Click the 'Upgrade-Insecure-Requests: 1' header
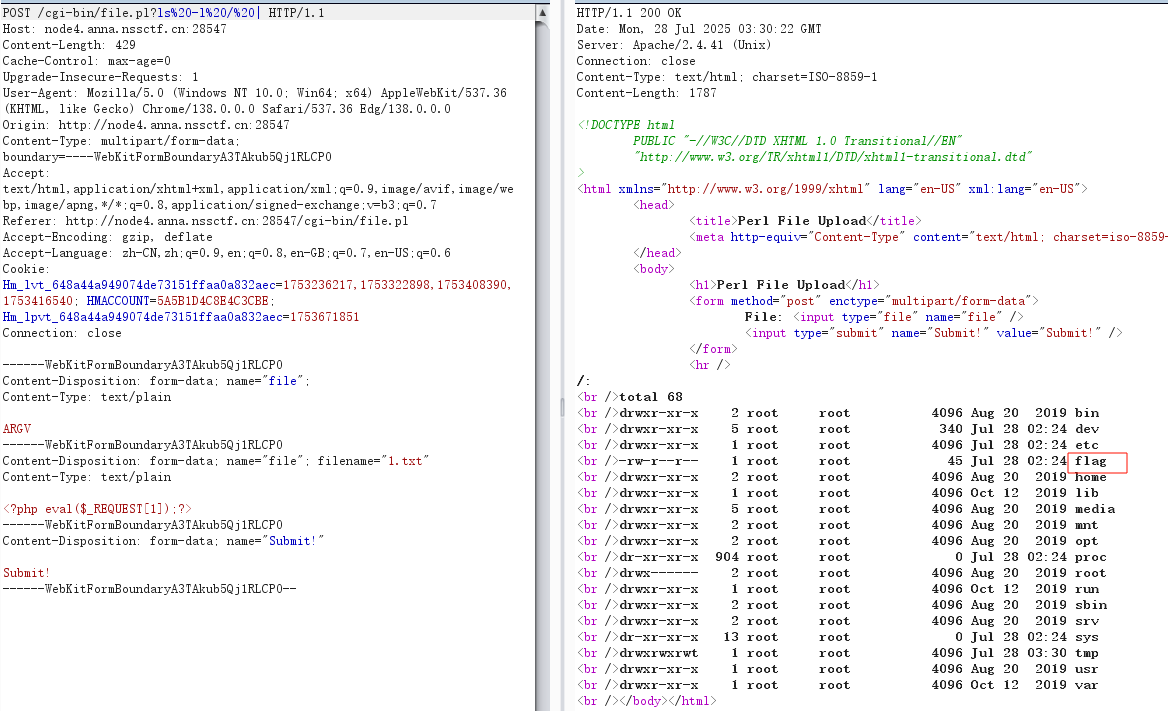This screenshot has width=1168, height=711. [101, 77]
